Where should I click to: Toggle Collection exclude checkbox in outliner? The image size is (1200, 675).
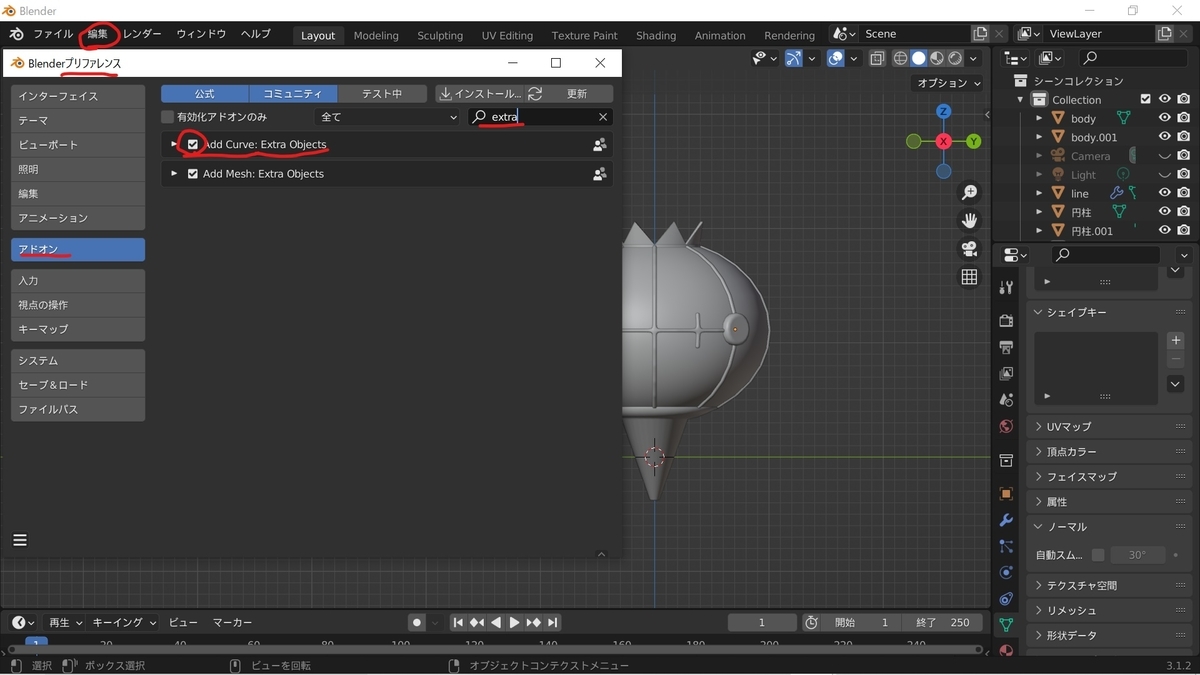(x=1146, y=99)
